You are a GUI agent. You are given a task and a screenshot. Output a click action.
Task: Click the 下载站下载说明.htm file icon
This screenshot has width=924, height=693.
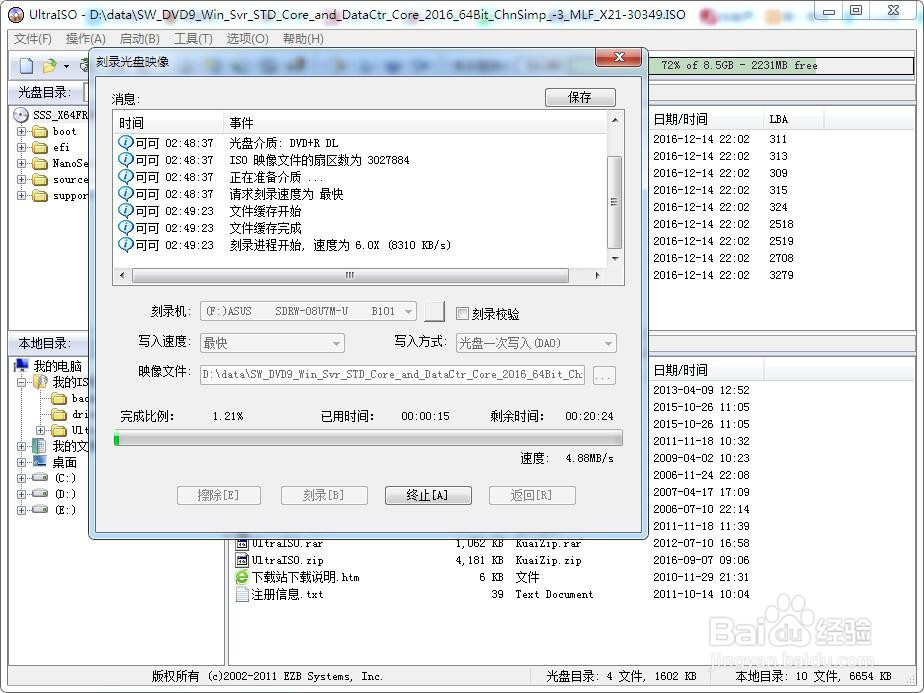(242, 577)
